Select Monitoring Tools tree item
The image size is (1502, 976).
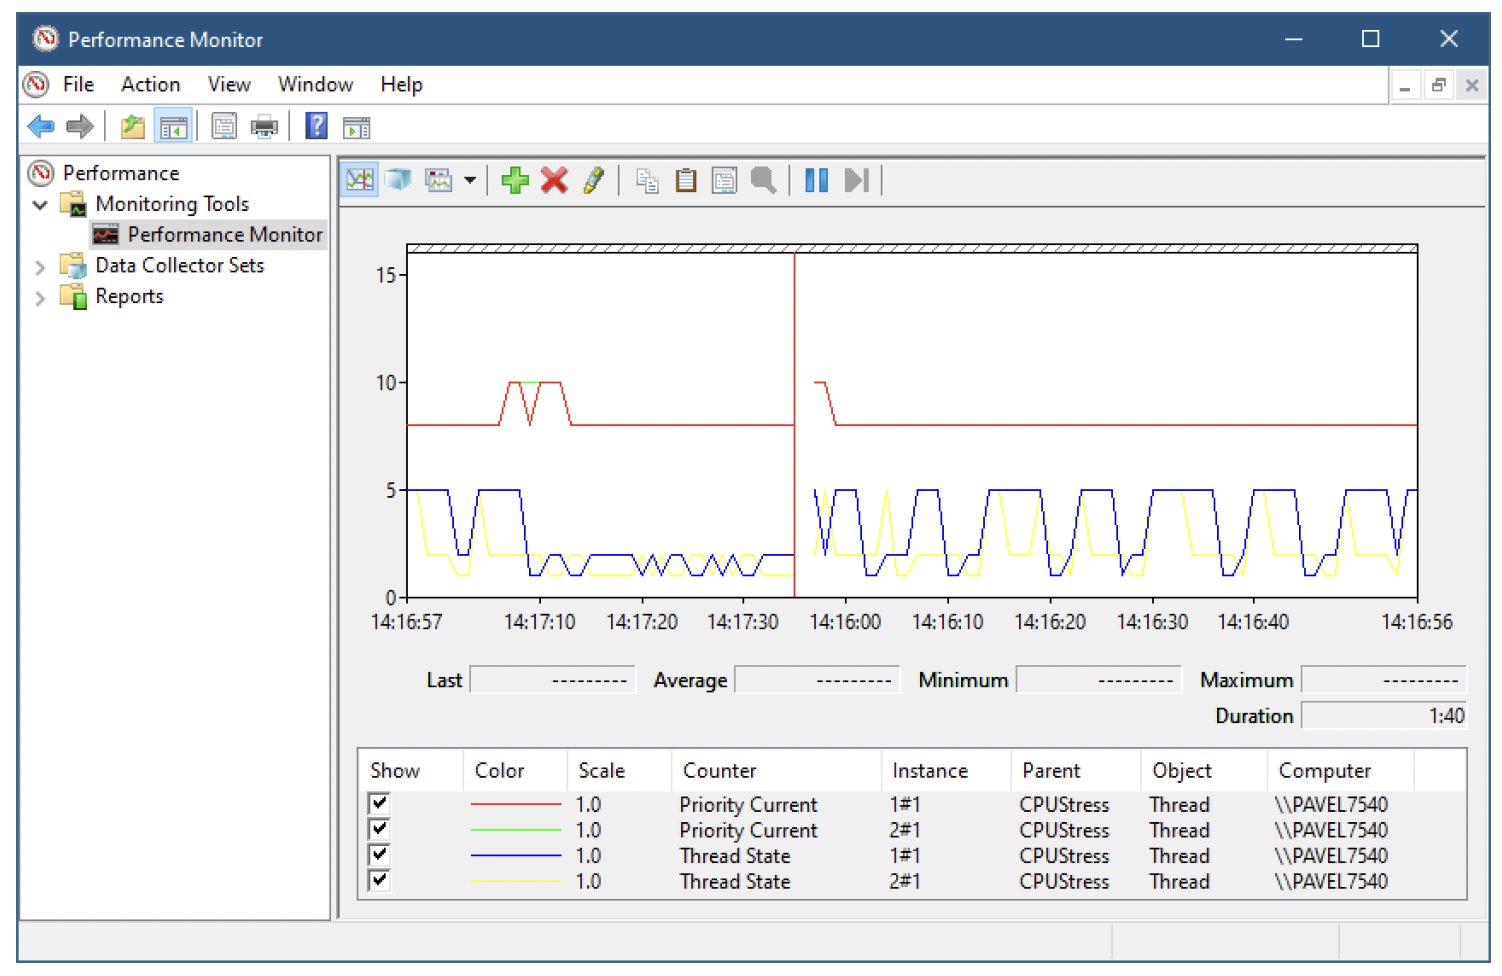[x=172, y=204]
